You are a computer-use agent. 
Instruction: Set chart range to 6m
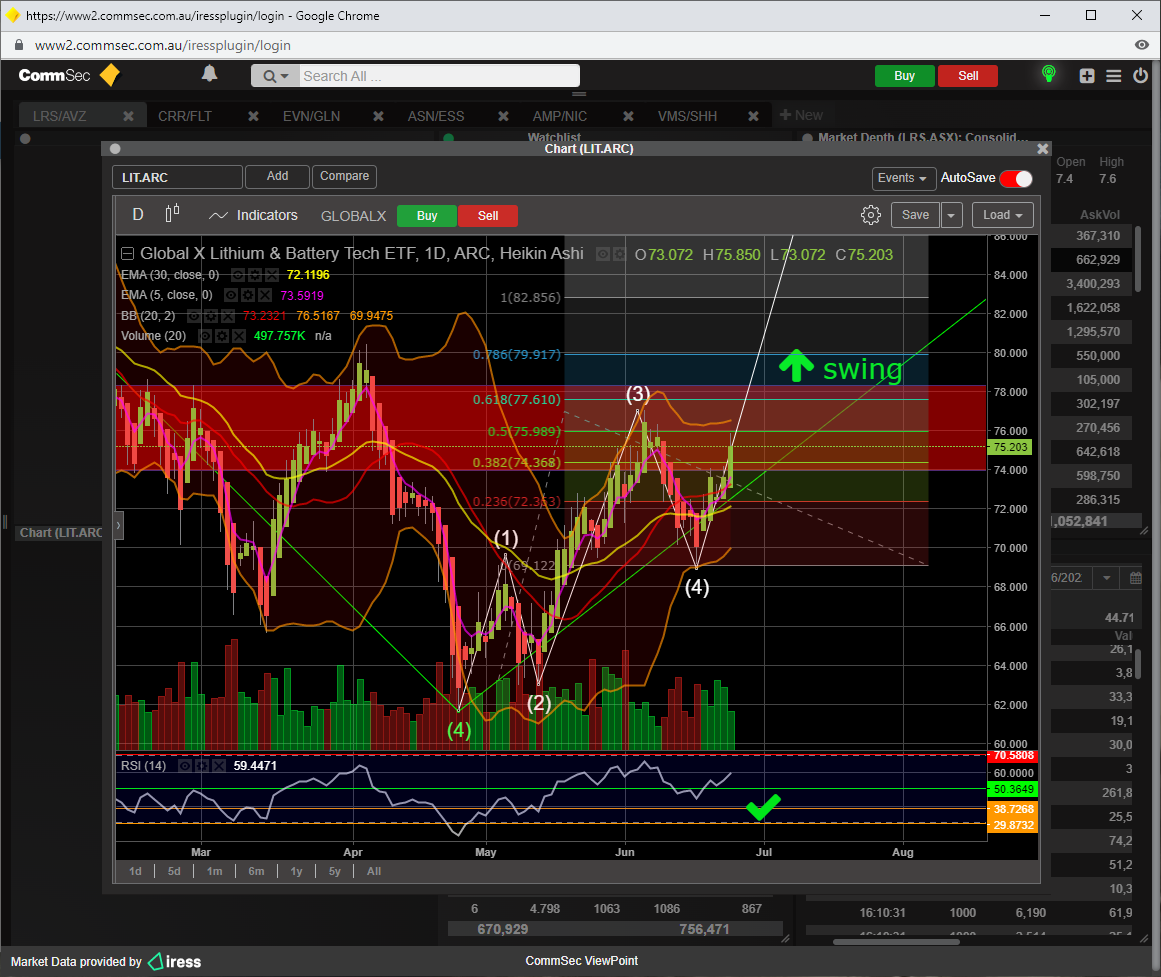coord(256,871)
